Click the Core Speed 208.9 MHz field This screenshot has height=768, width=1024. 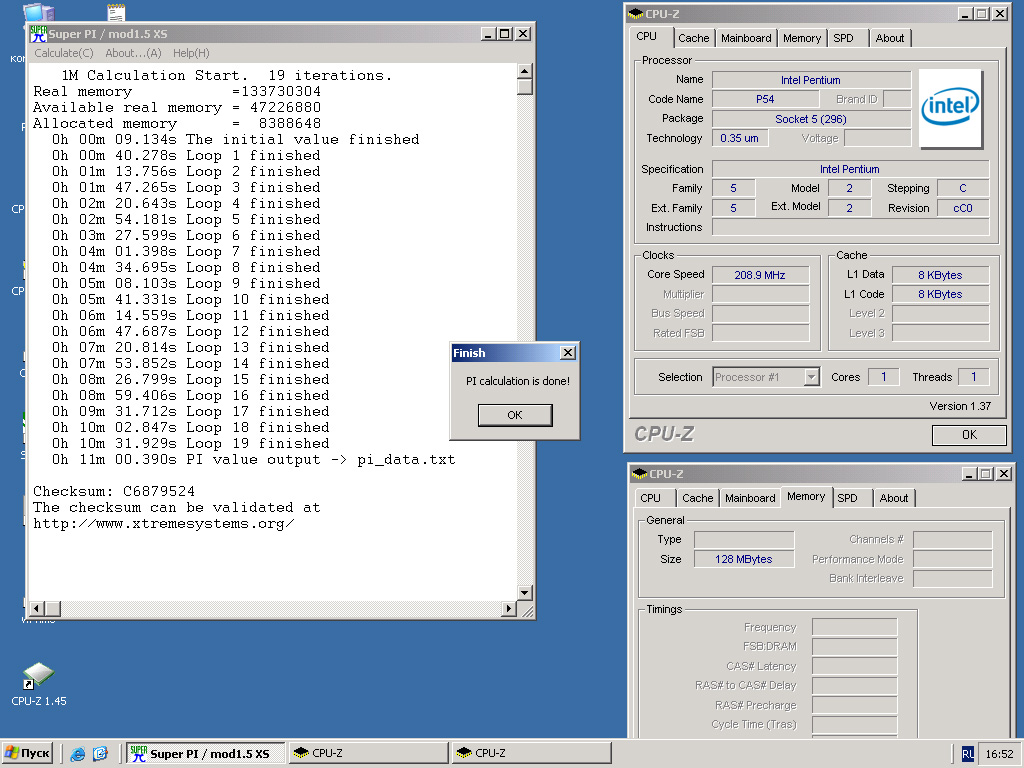[x=760, y=275]
